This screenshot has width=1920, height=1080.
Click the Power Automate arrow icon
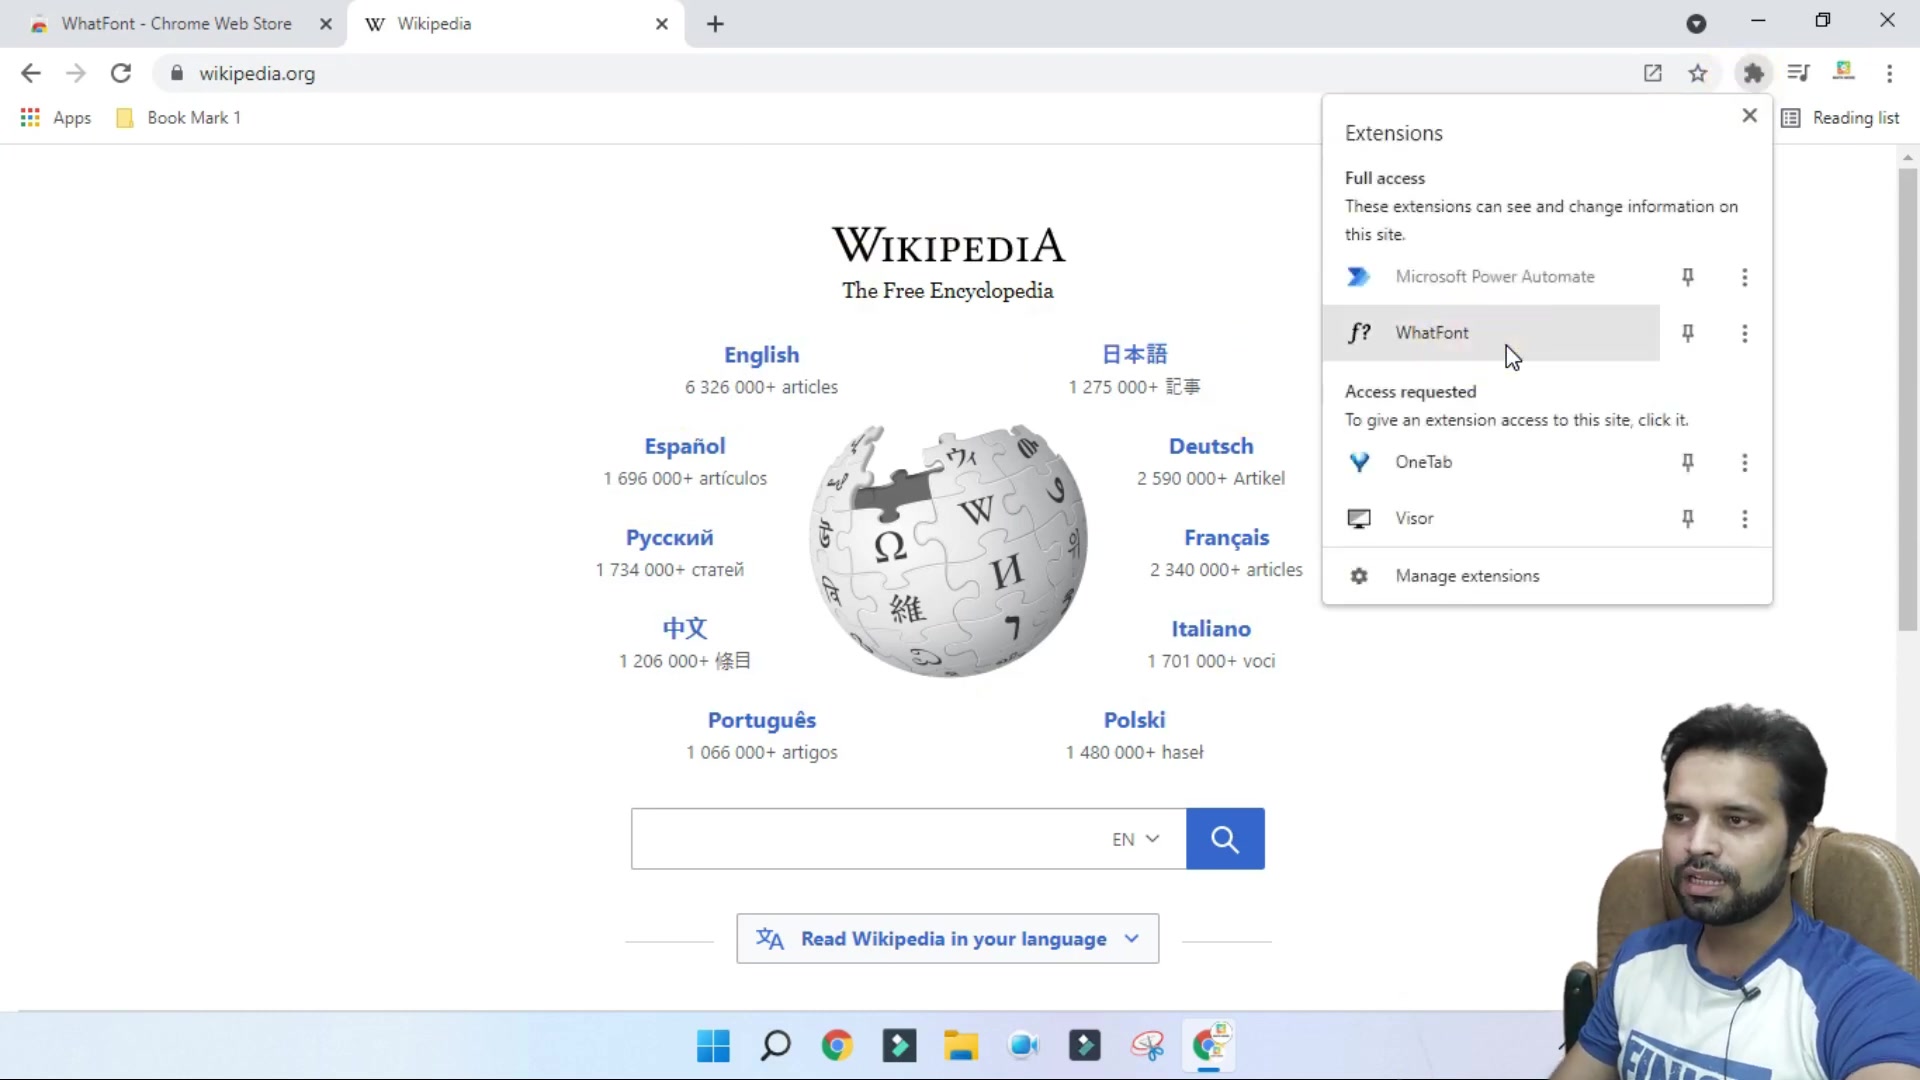click(x=1358, y=277)
